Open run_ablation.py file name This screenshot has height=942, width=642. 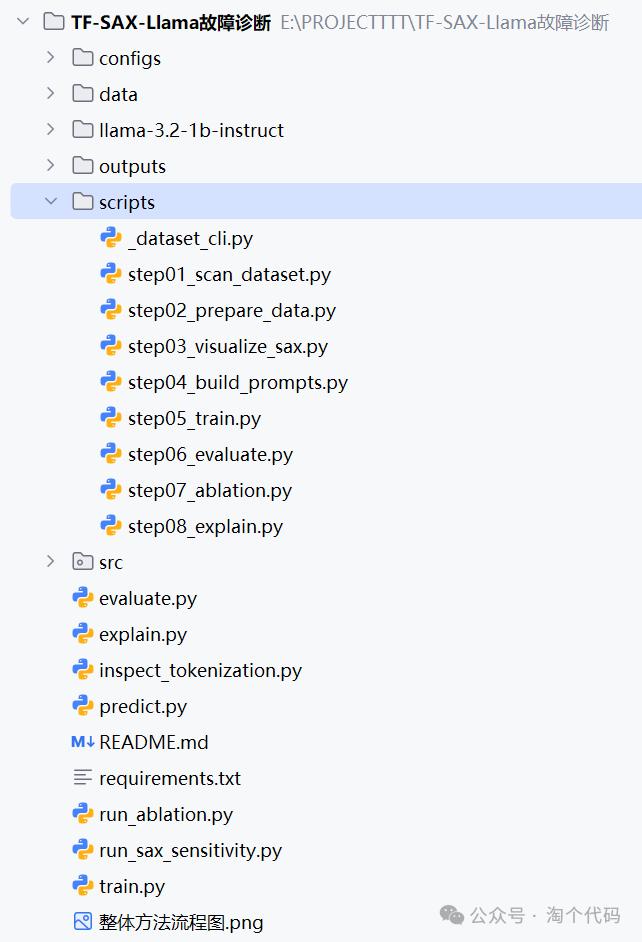[x=166, y=815]
